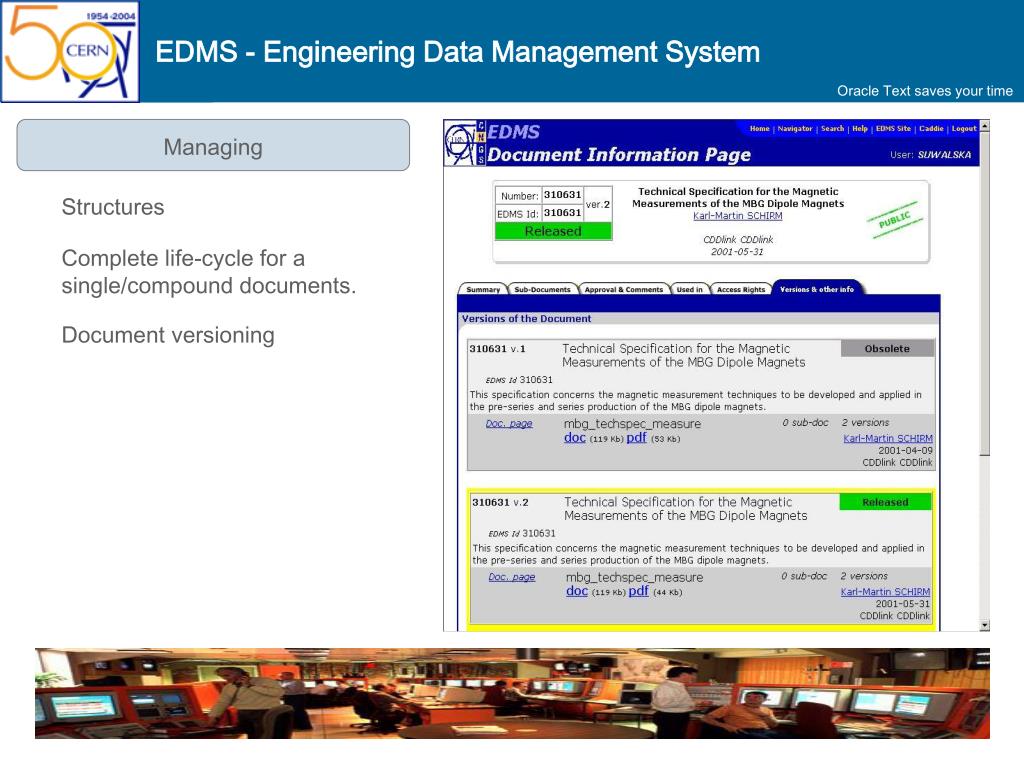The width and height of the screenshot is (1024, 768).
Task: Click "Complete life-cycle for a single/compound documents" text
Action: click(209, 272)
